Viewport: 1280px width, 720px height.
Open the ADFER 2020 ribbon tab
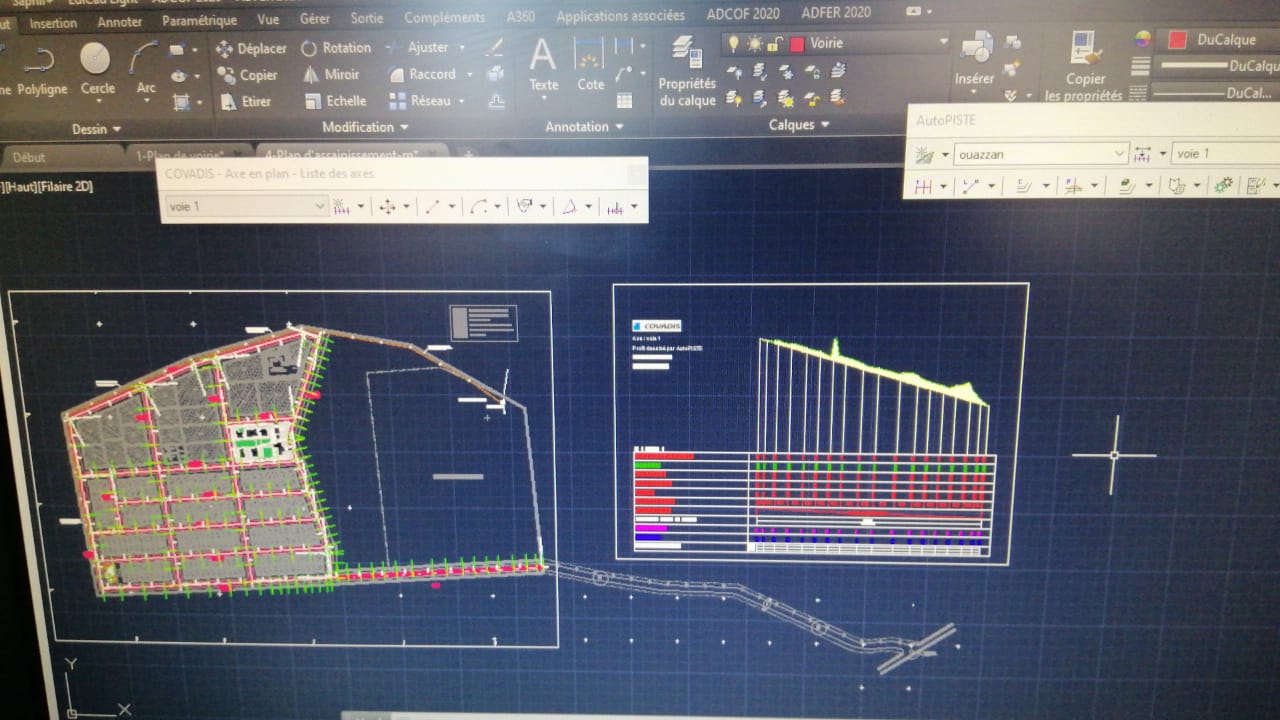[x=836, y=13]
